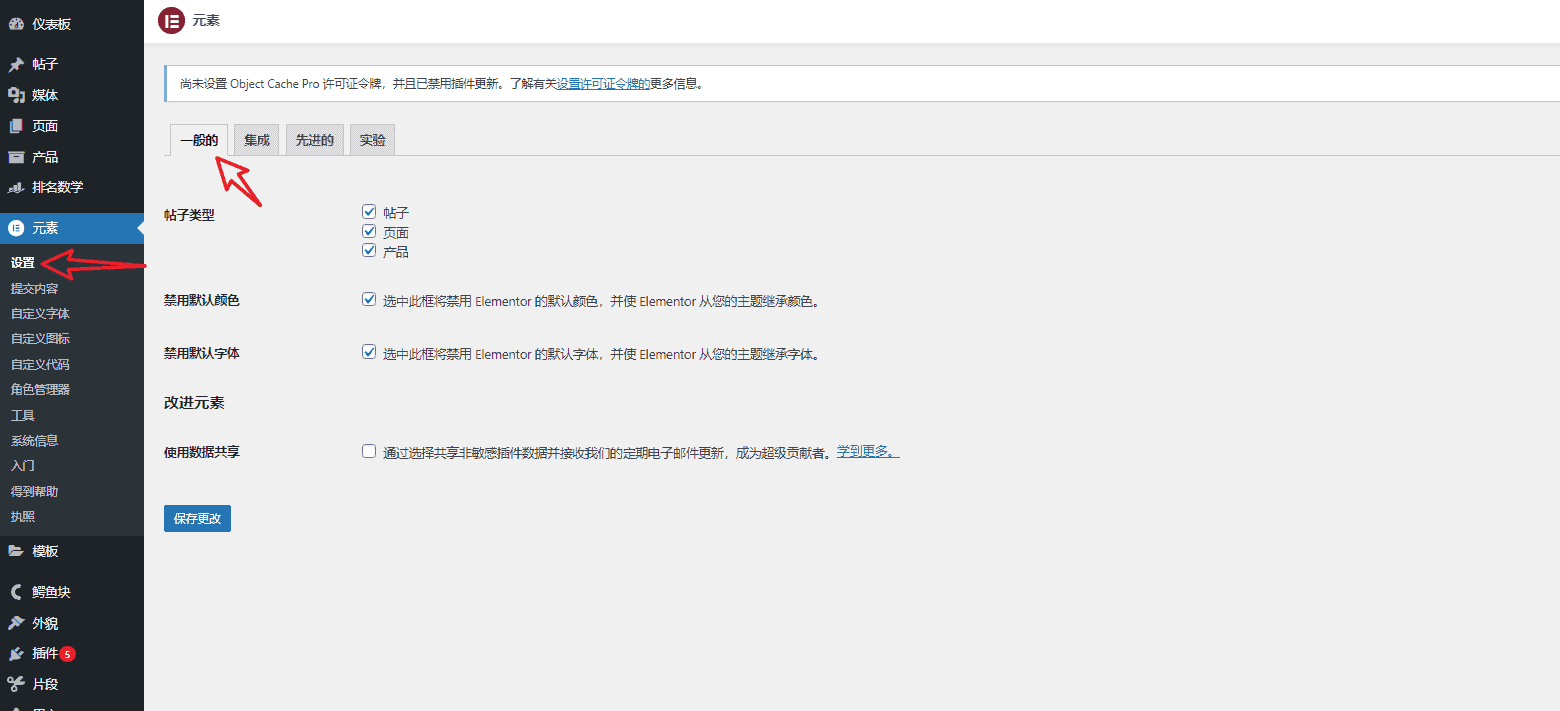Click the 元素 header title text
The height and width of the screenshot is (711, 1560).
tap(206, 21)
